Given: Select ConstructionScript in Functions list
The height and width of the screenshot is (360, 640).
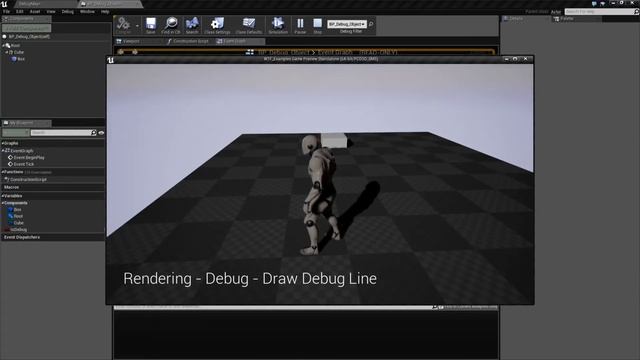Looking at the screenshot, I should [x=25, y=180].
